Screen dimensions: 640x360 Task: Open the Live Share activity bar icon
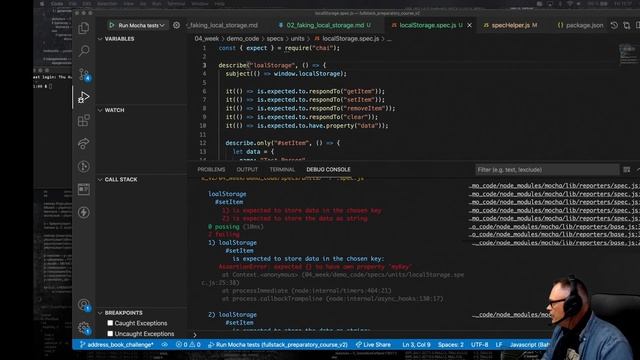84,143
